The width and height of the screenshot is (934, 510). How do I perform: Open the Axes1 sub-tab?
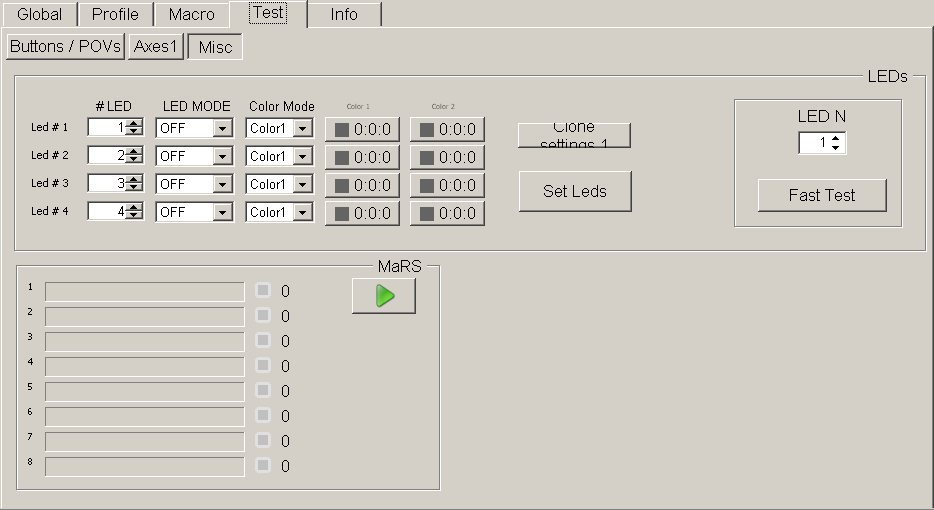pos(156,47)
